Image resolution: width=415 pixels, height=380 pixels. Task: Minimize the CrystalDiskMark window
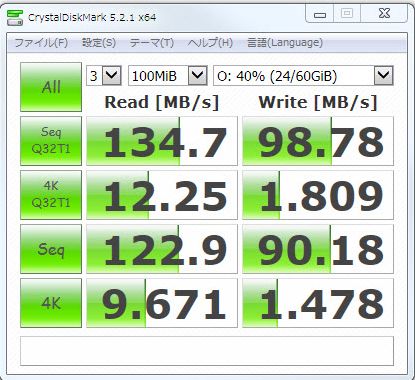click(x=320, y=14)
